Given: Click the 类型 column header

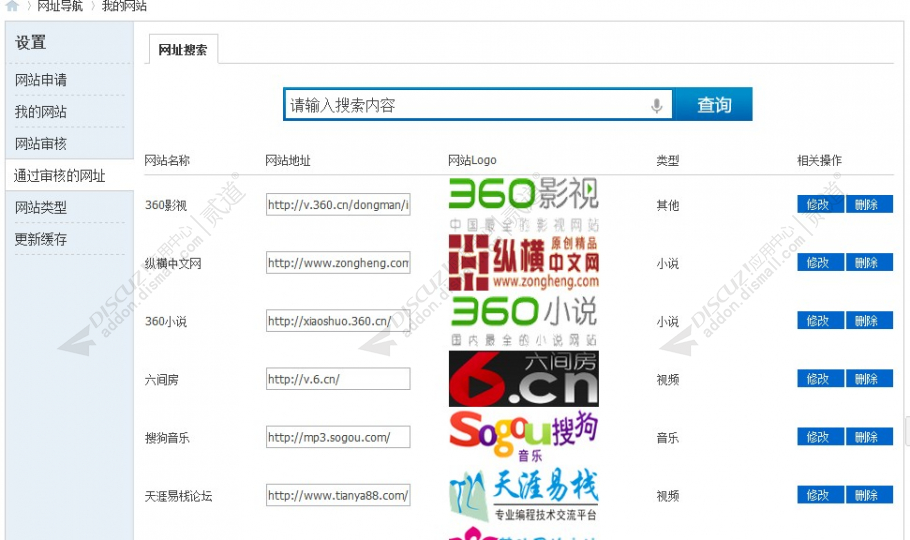Looking at the screenshot, I should (667, 160).
